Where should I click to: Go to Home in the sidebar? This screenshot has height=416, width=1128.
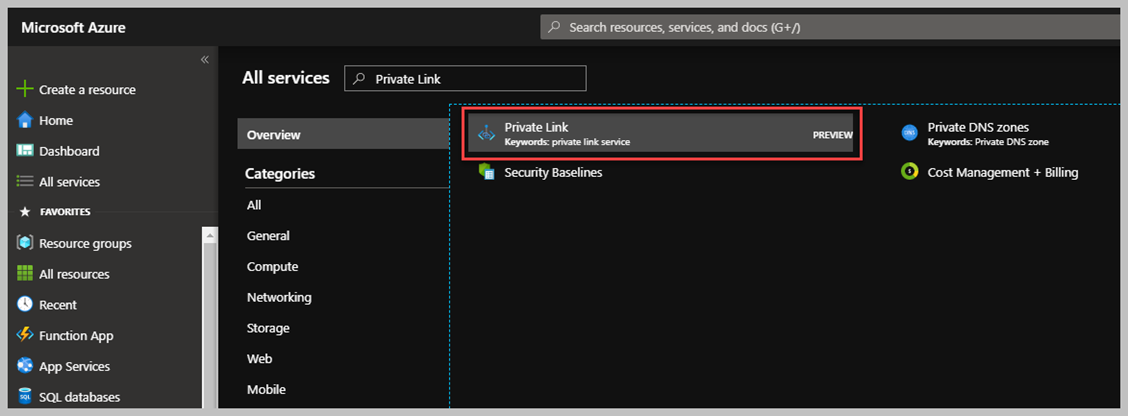tap(55, 120)
